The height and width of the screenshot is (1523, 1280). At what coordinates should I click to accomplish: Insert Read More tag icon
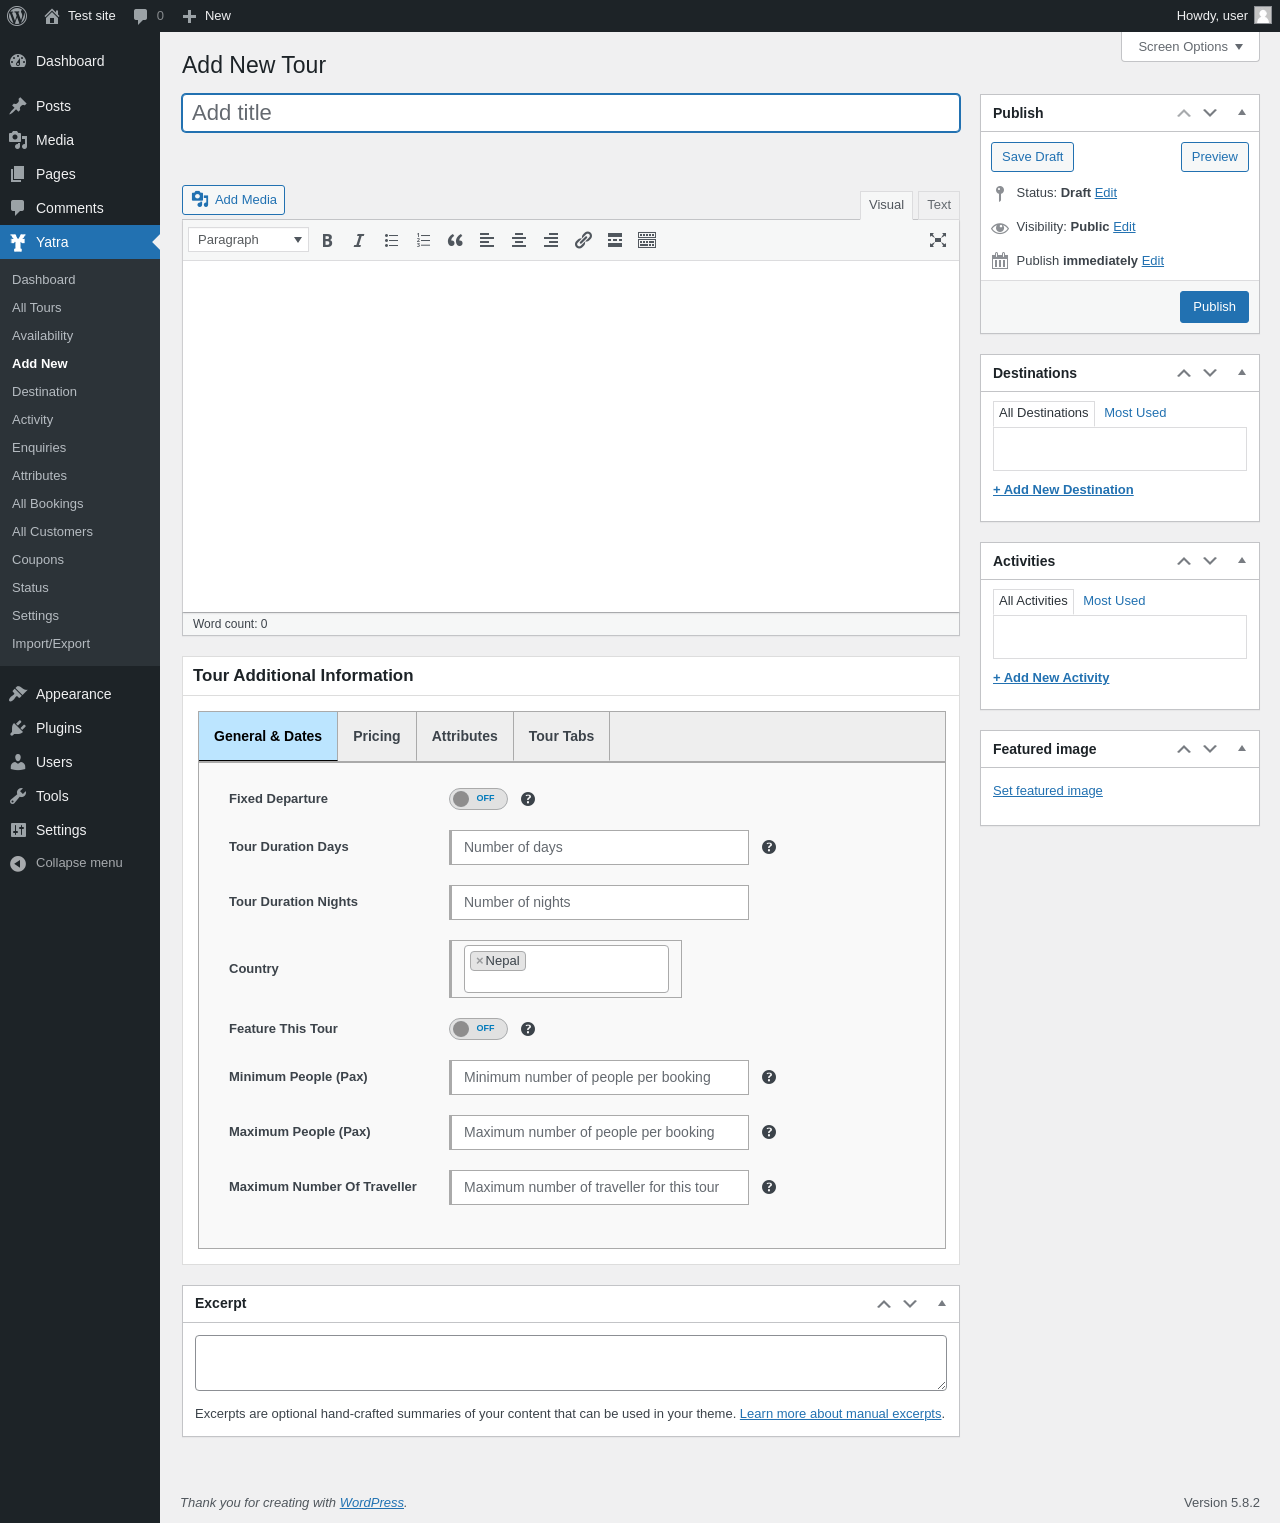click(x=615, y=240)
